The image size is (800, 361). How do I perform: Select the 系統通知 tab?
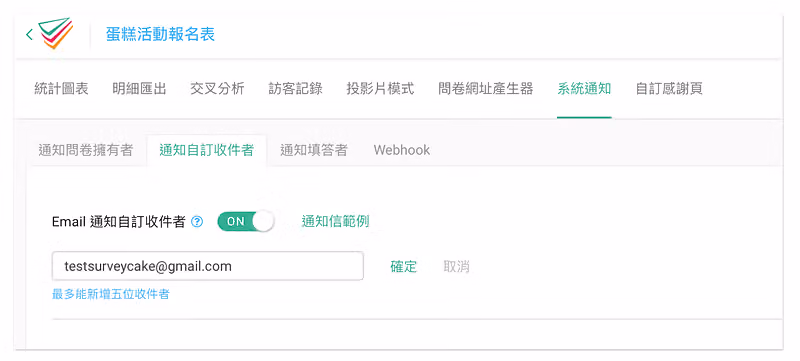coord(584,88)
